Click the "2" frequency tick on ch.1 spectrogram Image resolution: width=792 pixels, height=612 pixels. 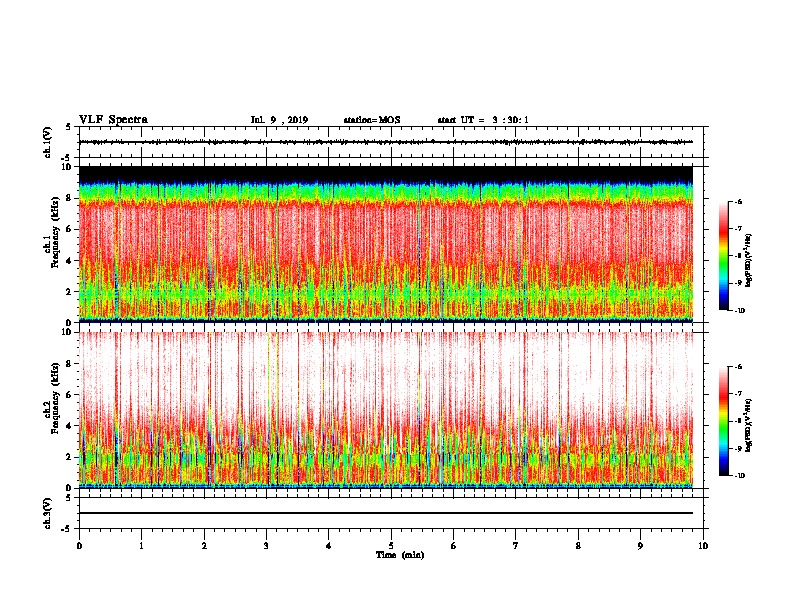[69, 292]
